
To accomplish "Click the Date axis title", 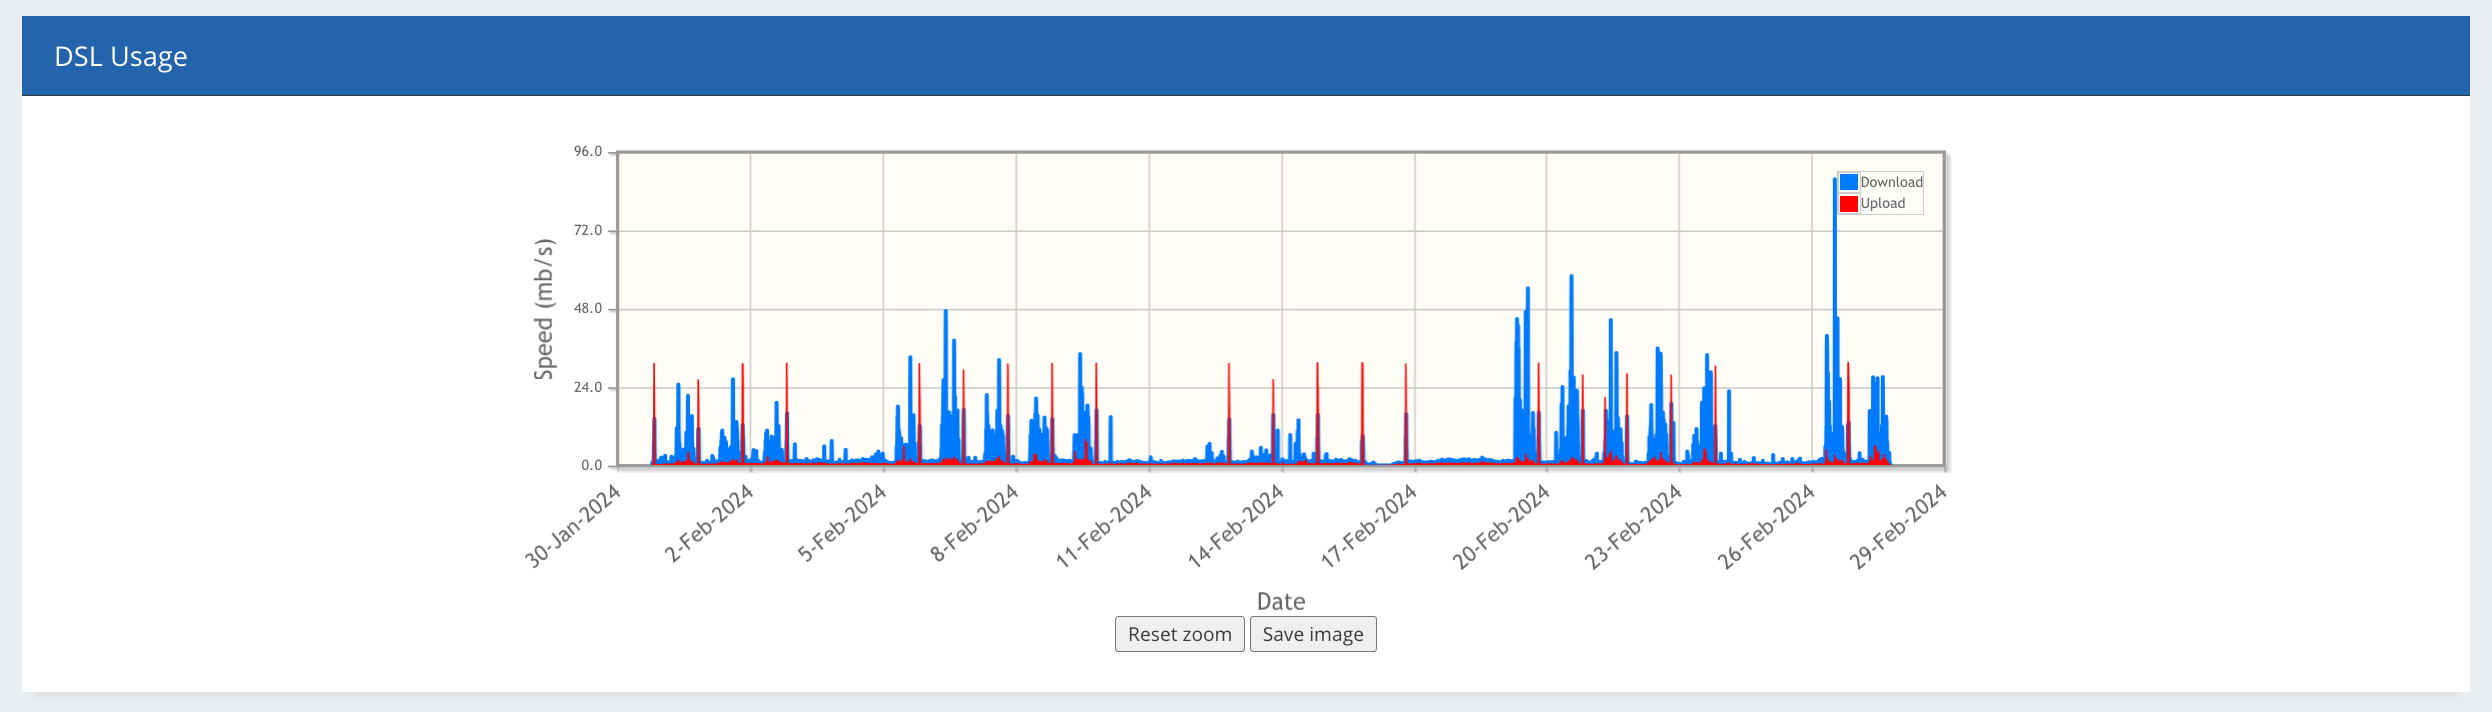I will [1281, 601].
